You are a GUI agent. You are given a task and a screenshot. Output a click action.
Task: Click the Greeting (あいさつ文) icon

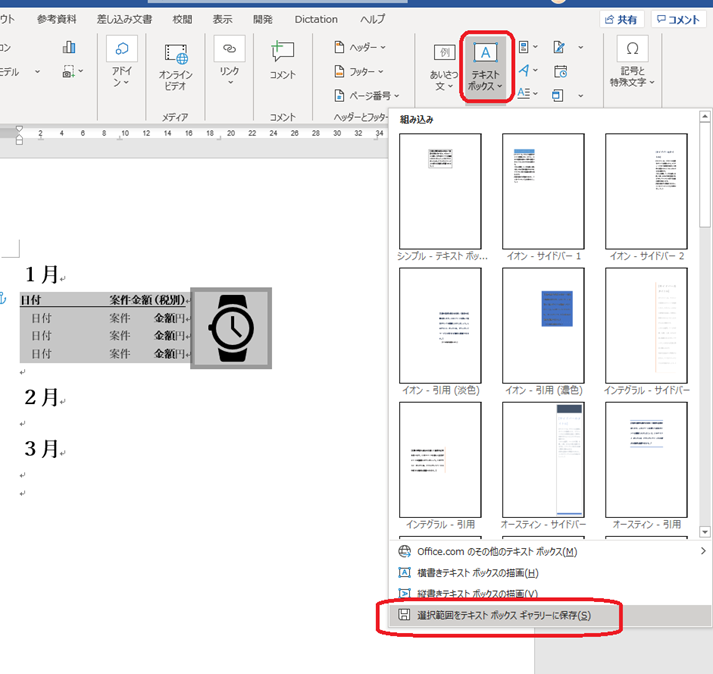(x=444, y=53)
